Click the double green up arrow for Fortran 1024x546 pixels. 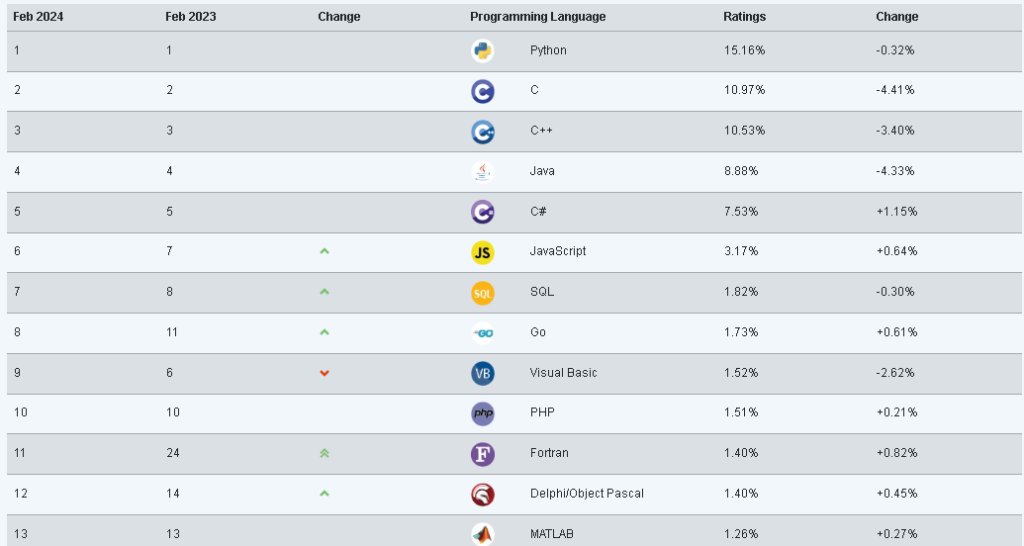(x=324, y=454)
